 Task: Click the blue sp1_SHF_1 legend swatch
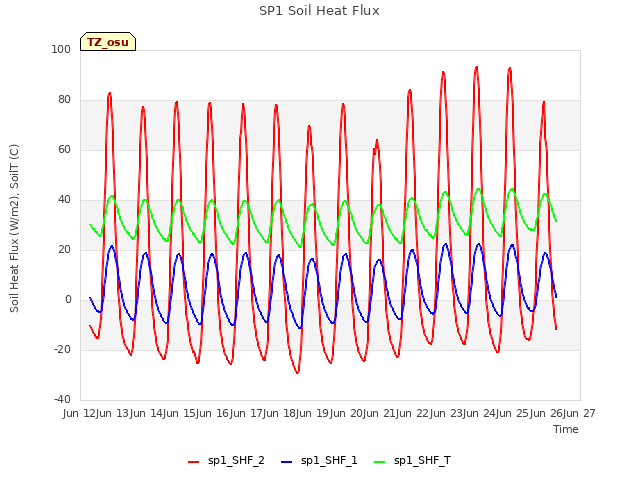287,462
